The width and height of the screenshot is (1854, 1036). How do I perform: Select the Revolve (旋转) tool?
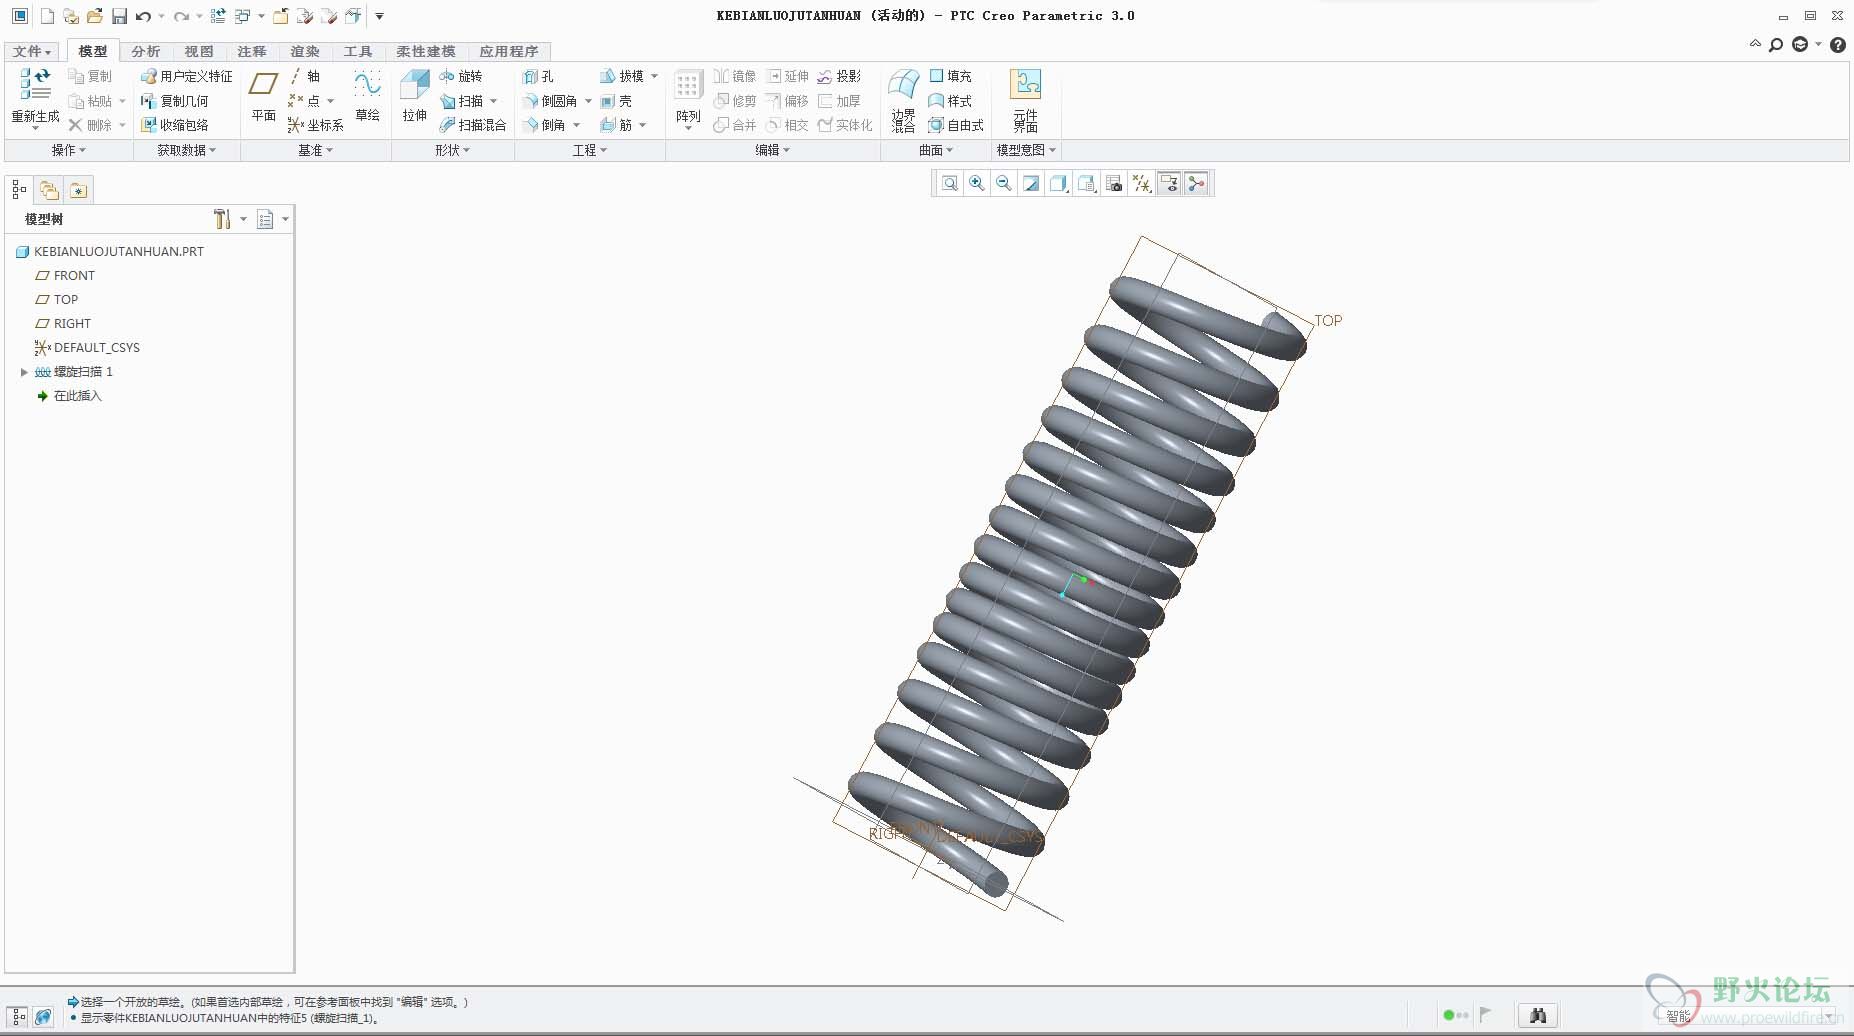pos(461,76)
